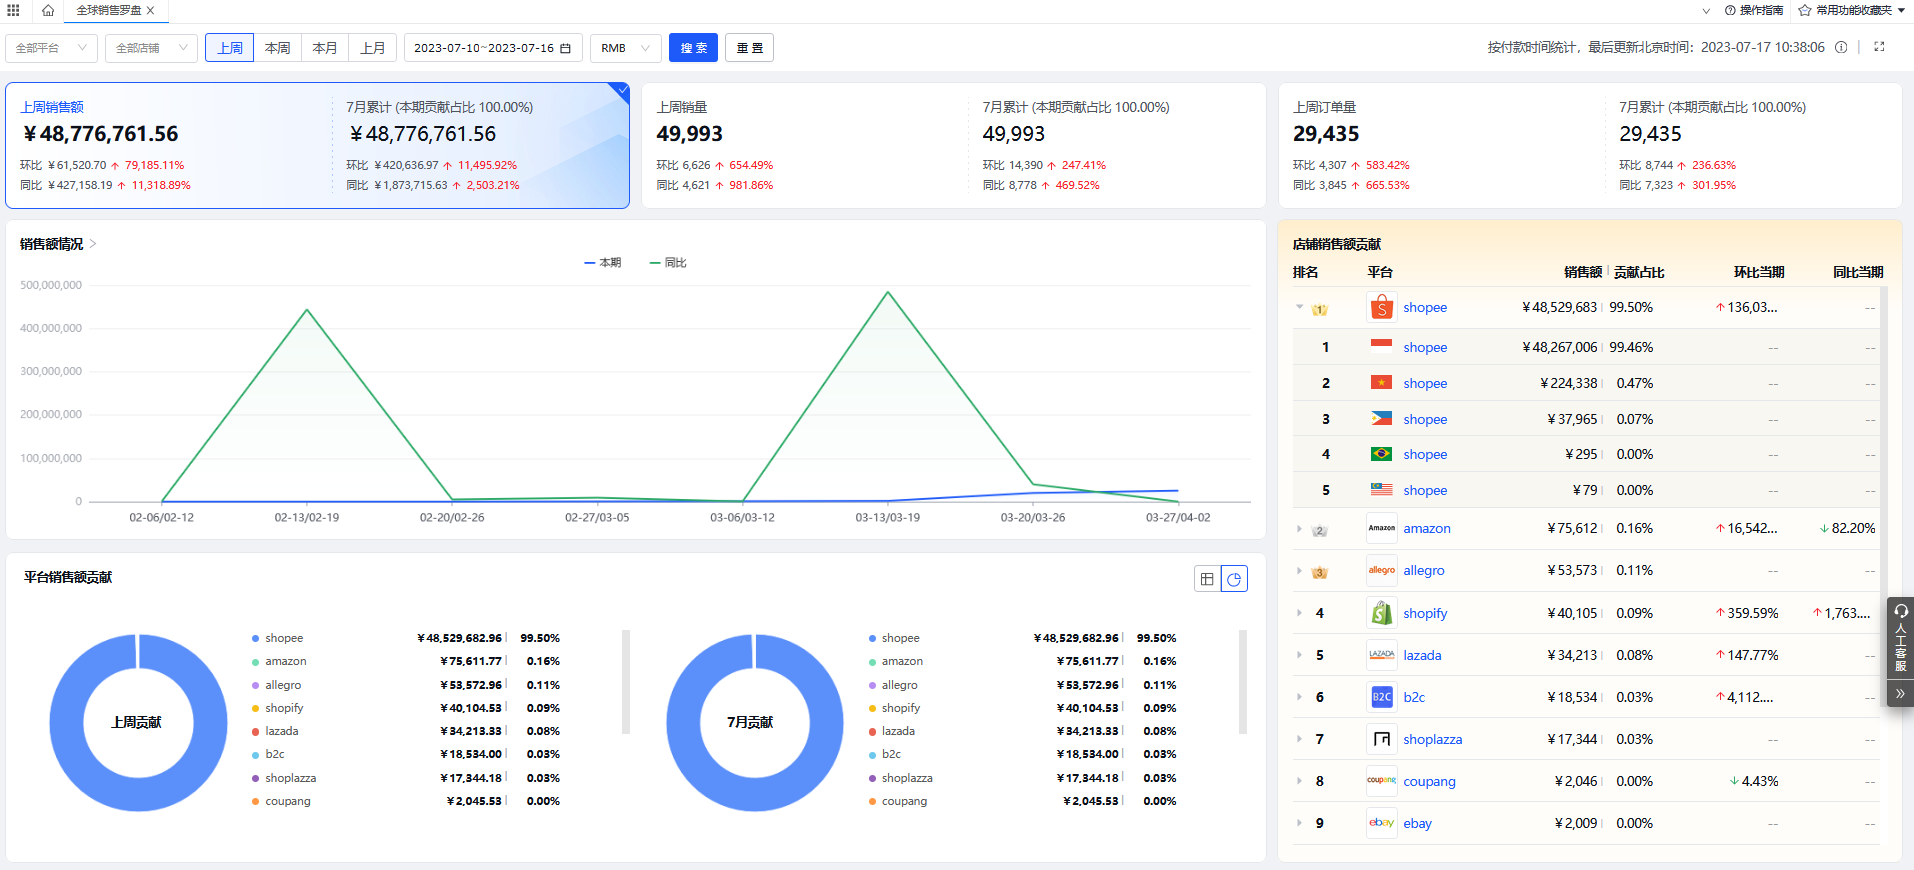The width and height of the screenshot is (1914, 870).
Task: Click the 重置 reset button
Action: pos(749,48)
